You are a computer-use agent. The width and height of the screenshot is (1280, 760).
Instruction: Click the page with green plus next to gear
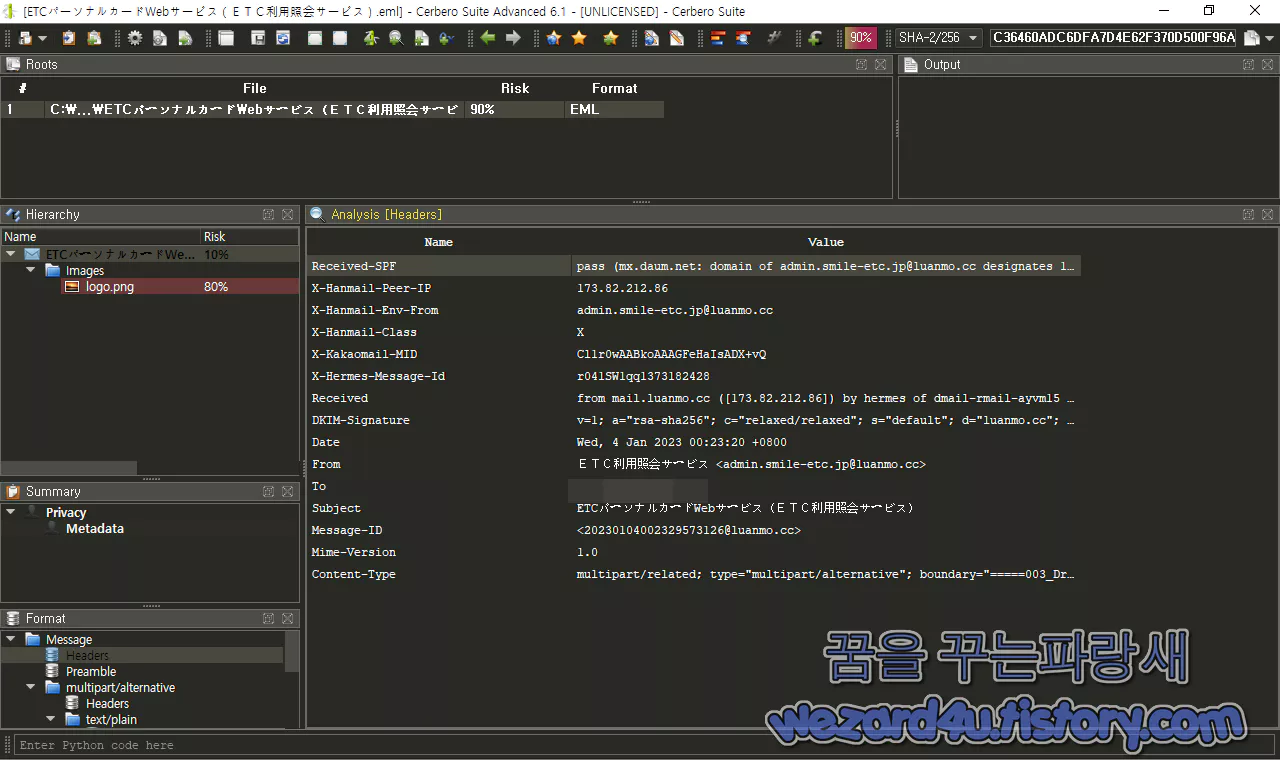tap(185, 38)
